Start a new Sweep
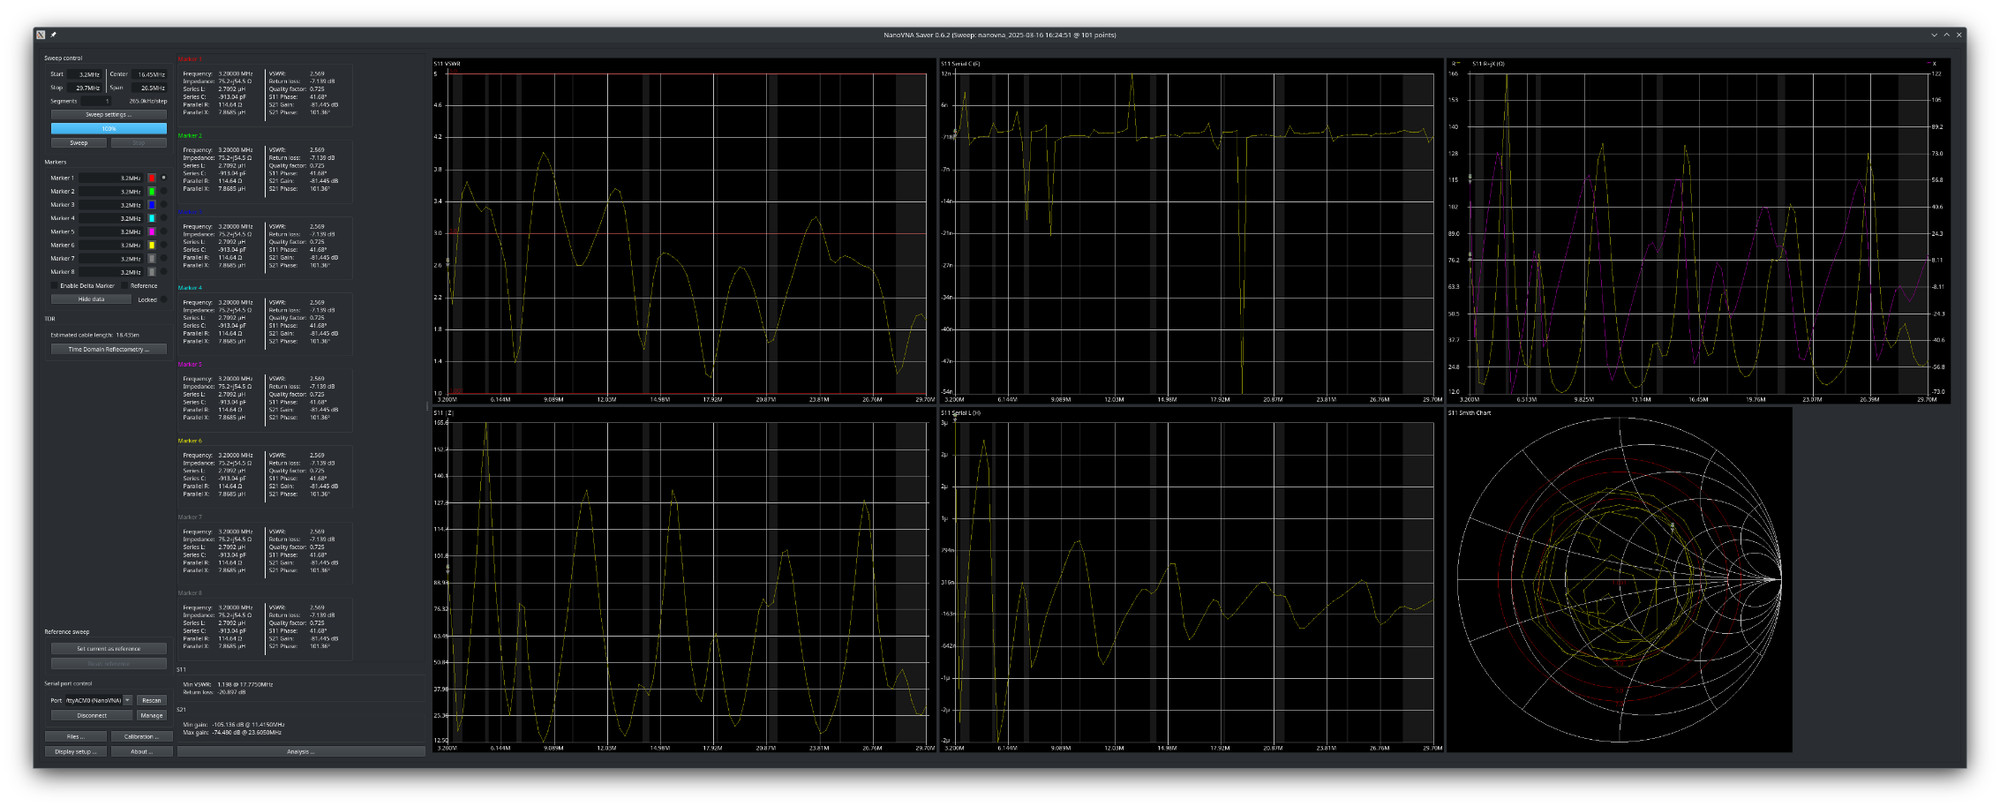 click(x=78, y=143)
